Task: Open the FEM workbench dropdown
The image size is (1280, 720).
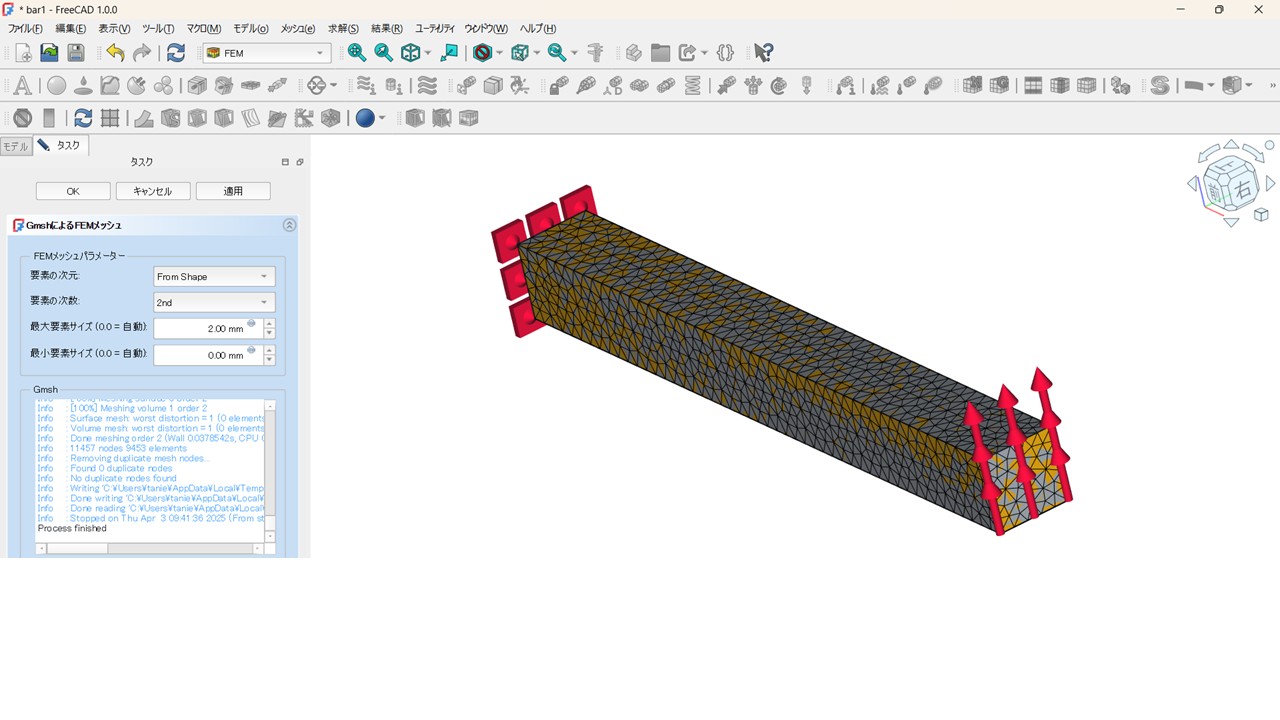Action: tap(267, 53)
